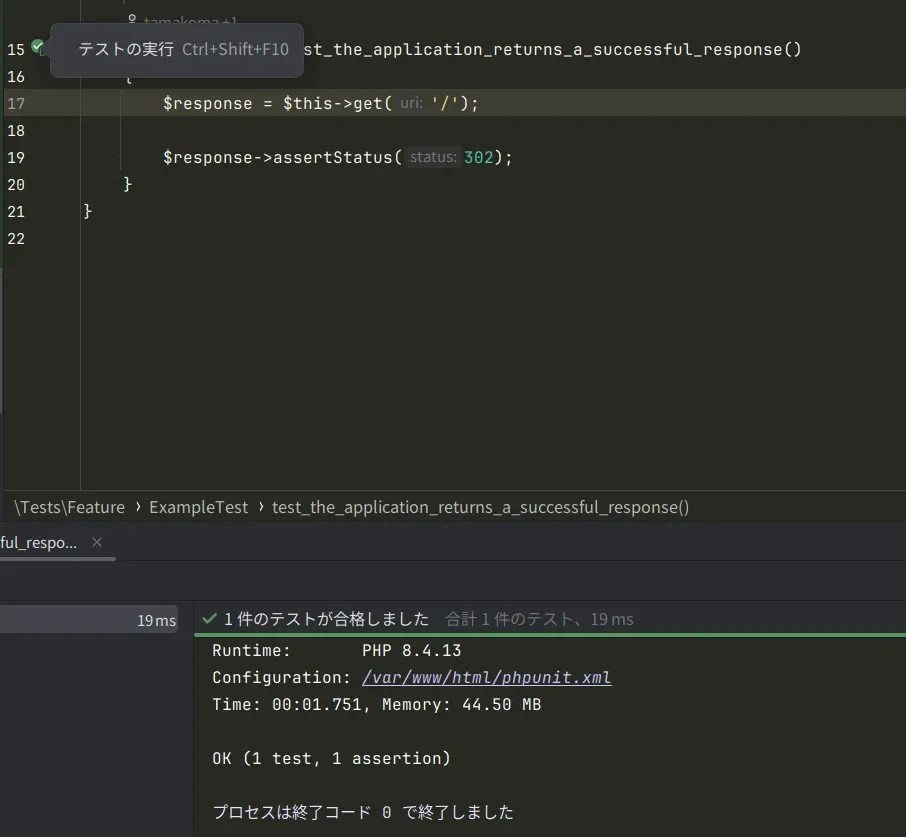Screen dimensions: 906x837
Task: Select the ExampleTest breadcrumb item
Action: [x=198, y=507]
